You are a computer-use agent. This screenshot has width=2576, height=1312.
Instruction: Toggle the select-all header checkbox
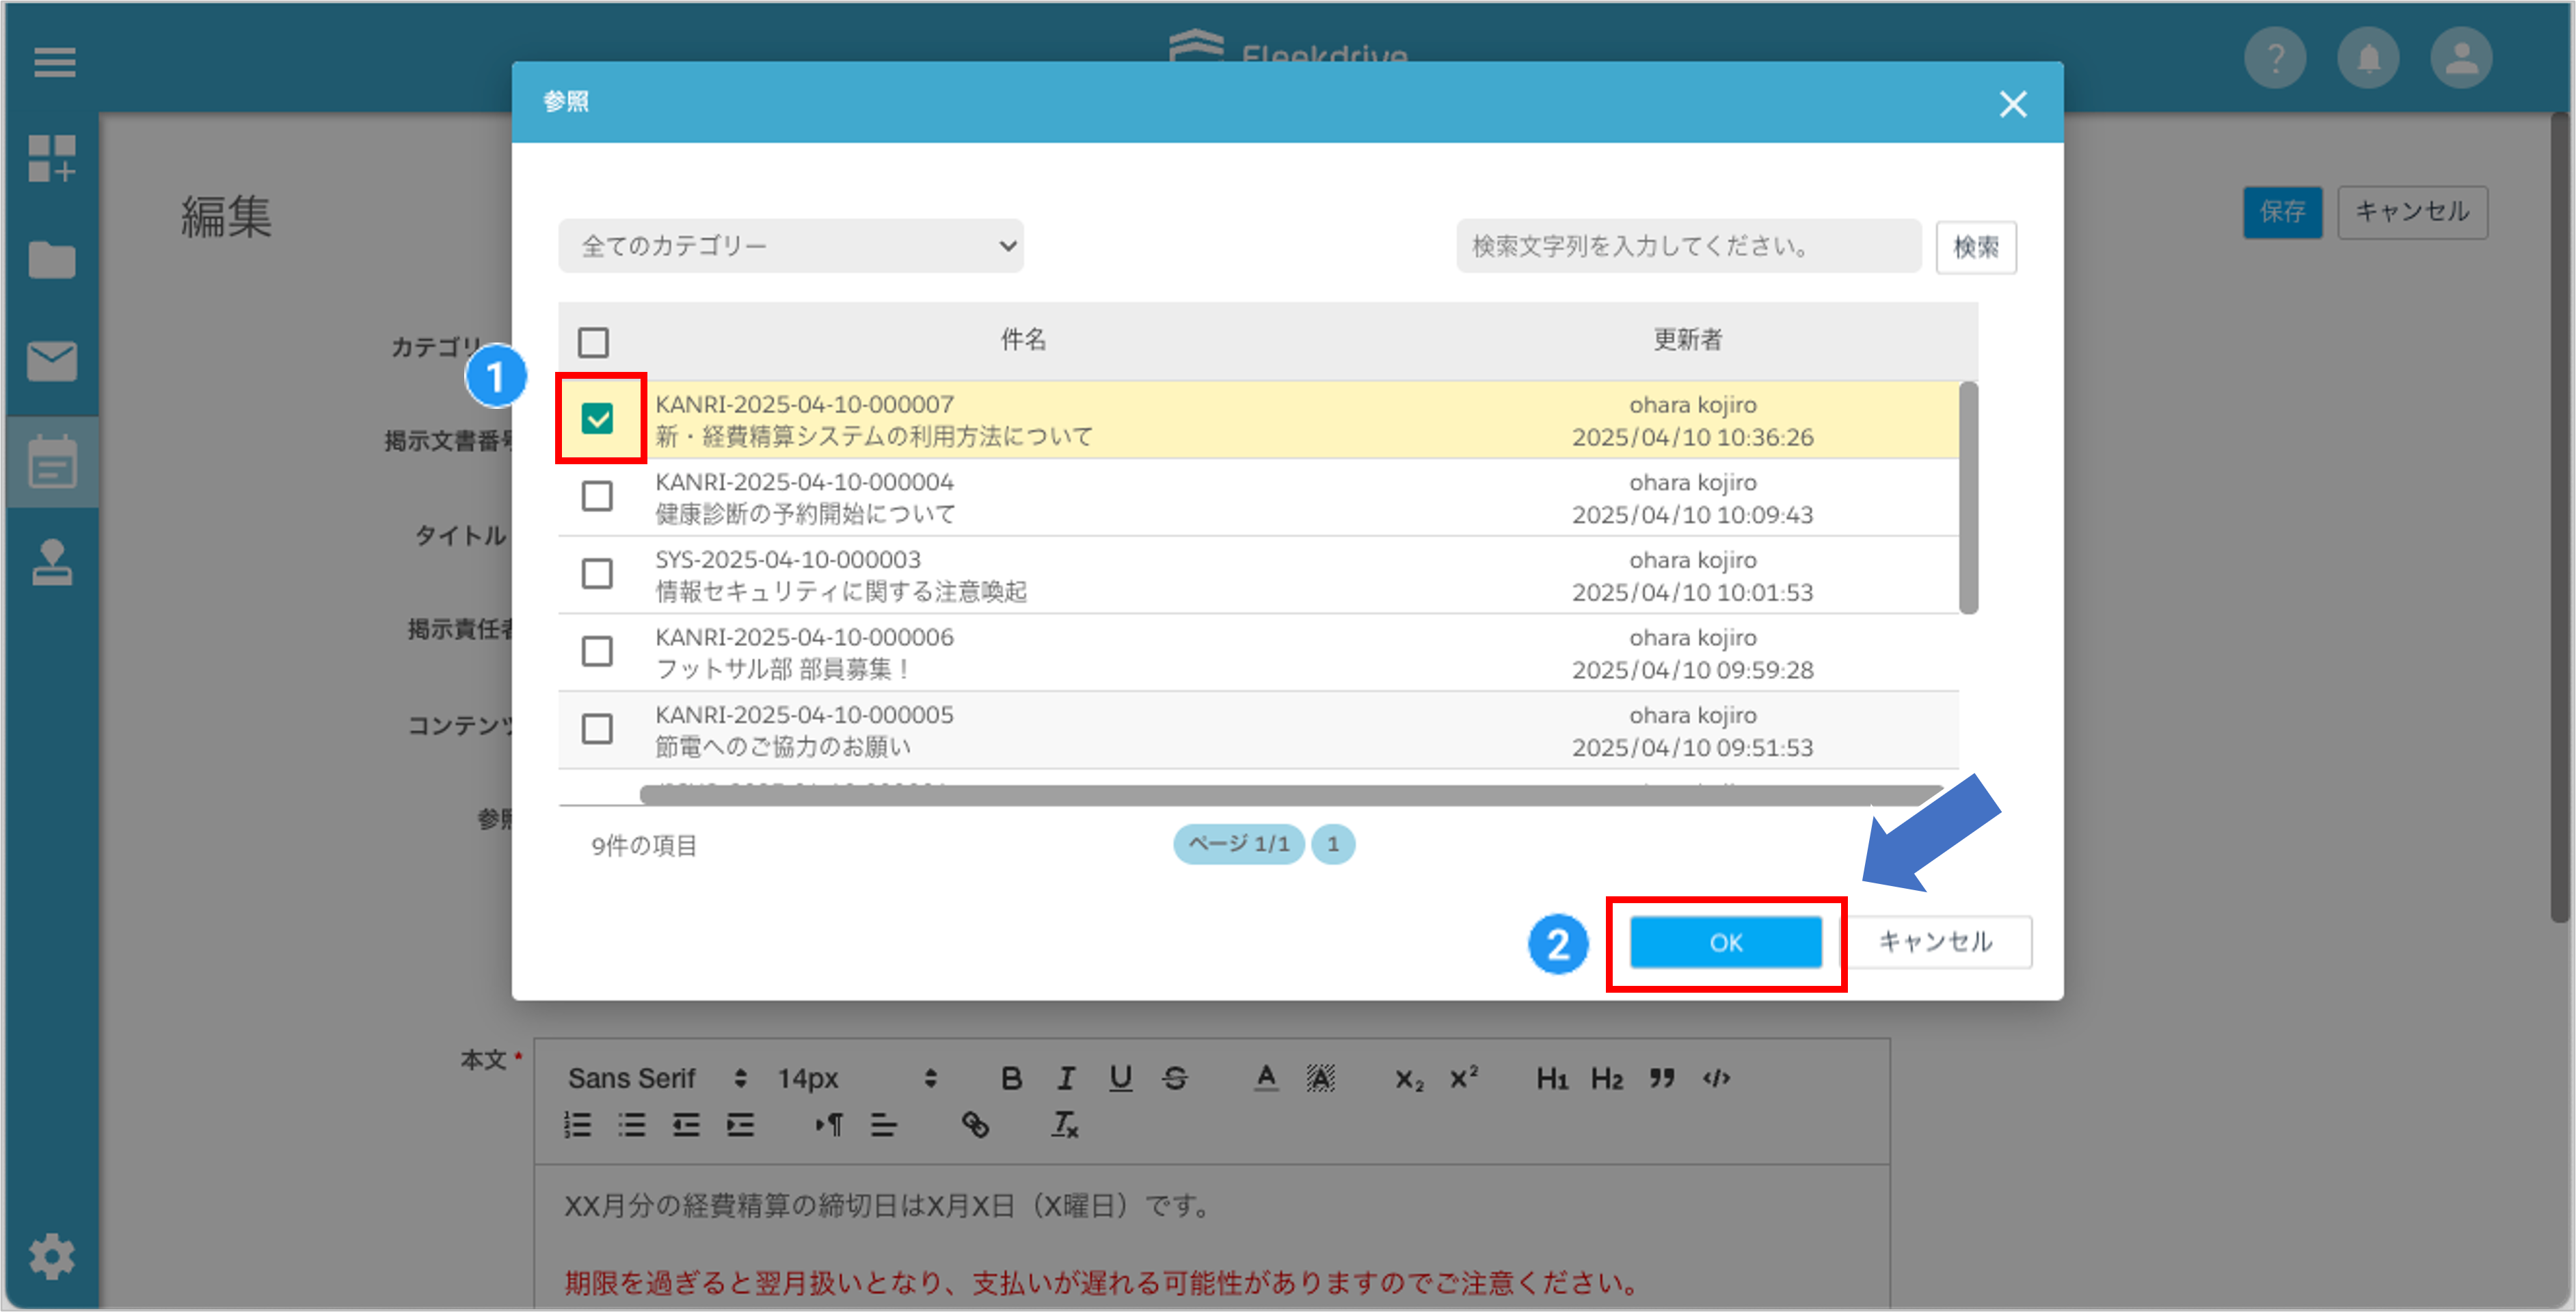pyautogui.click(x=593, y=342)
